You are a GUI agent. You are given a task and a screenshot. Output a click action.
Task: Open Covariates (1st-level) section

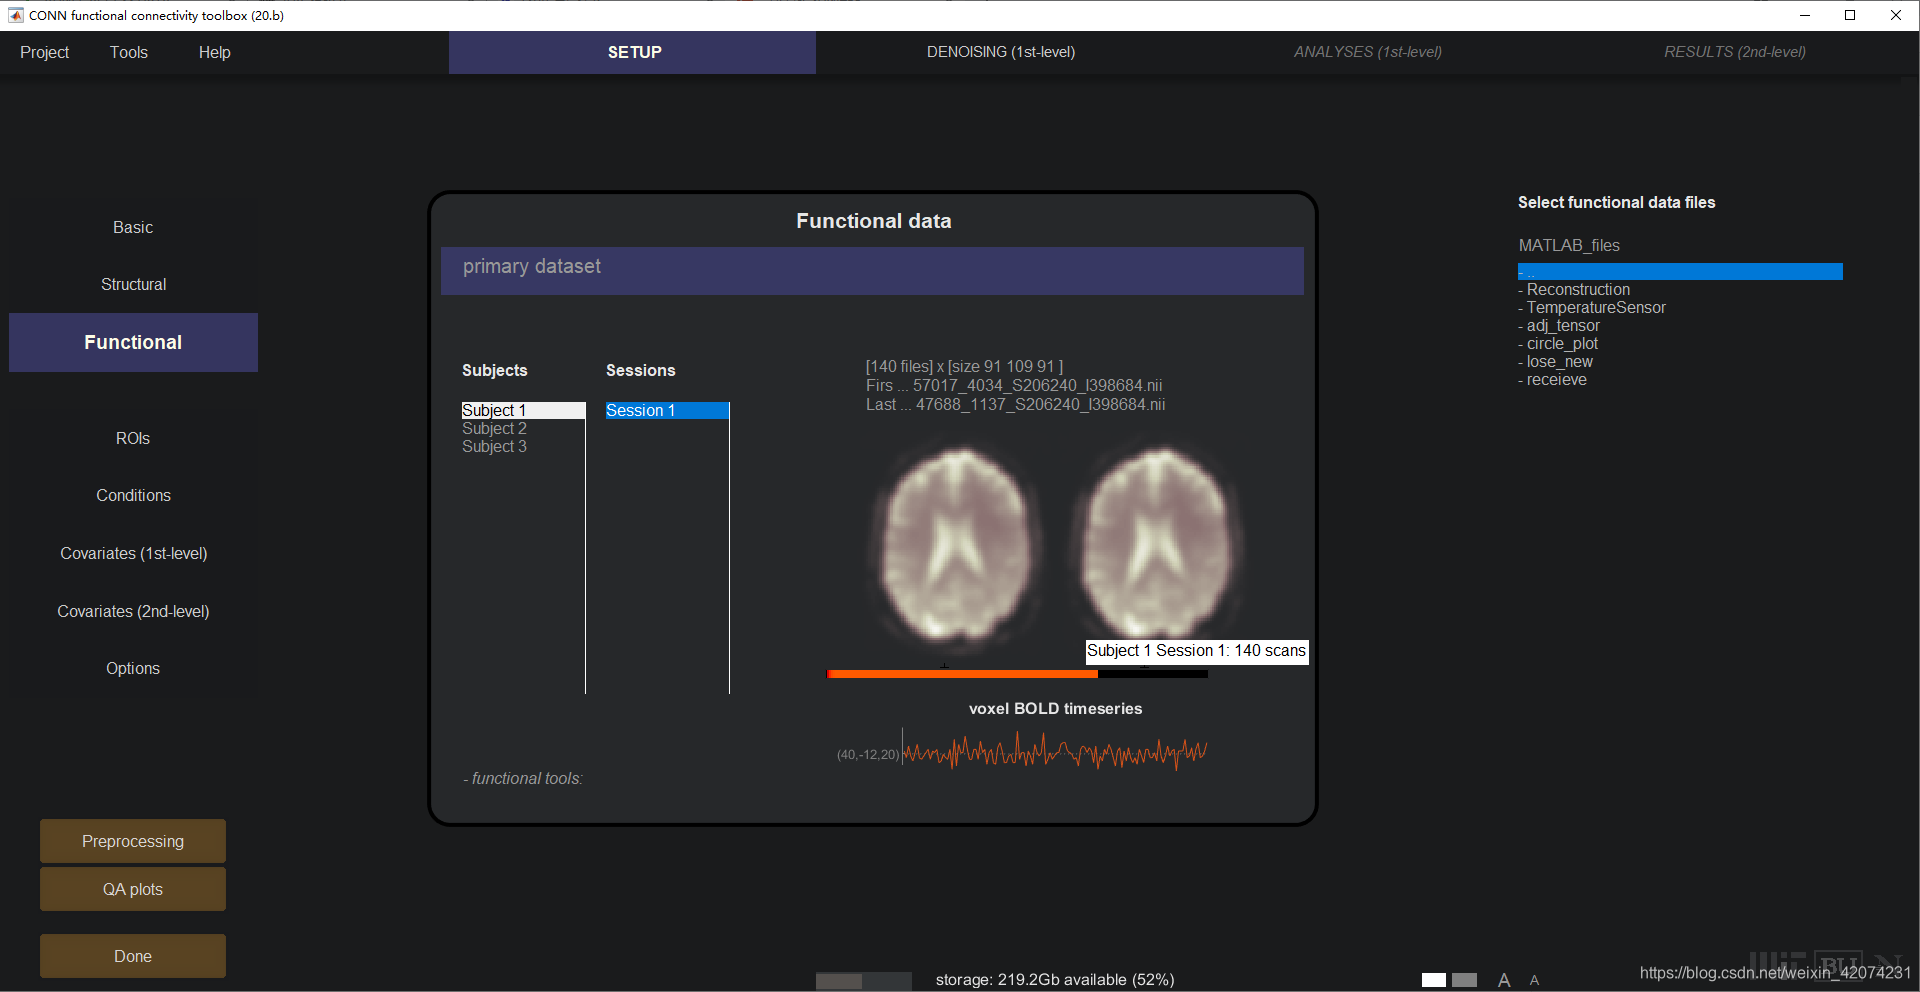[x=133, y=554]
